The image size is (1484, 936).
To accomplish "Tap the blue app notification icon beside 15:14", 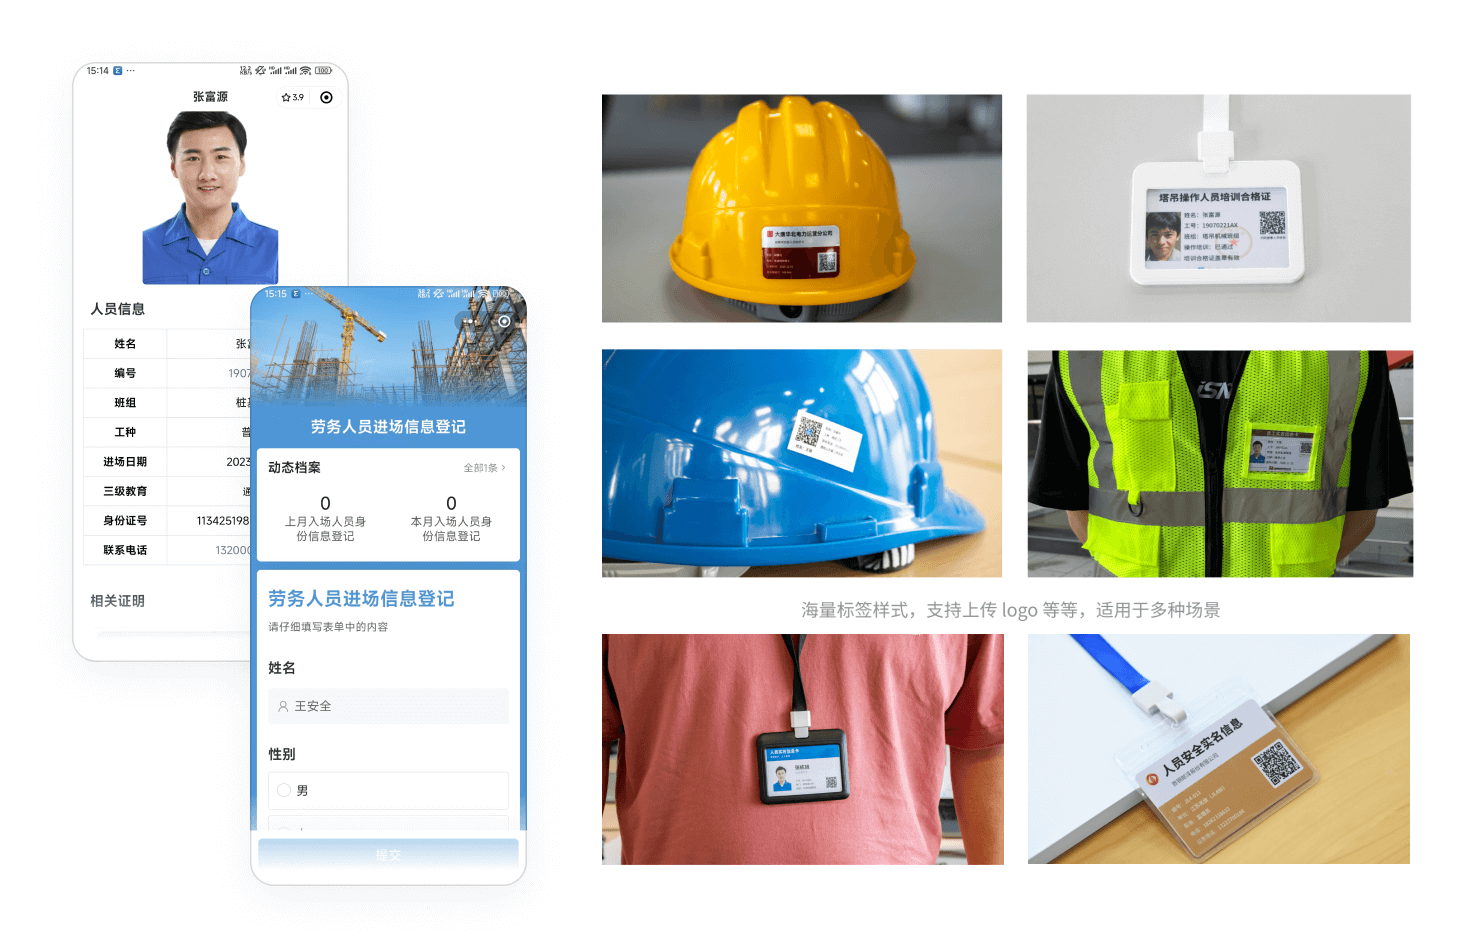I will coord(118,71).
